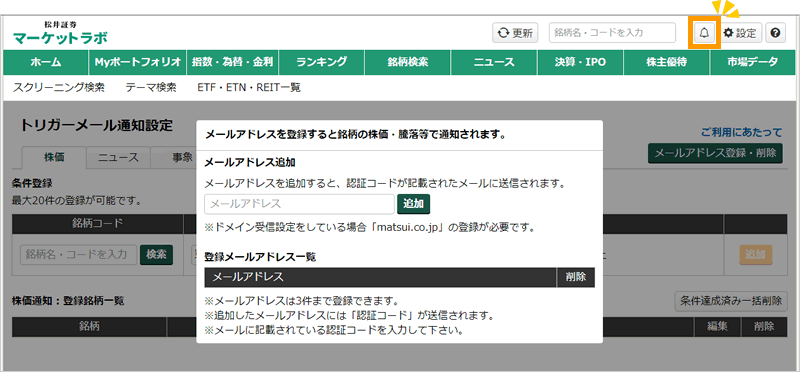Select the スクリーニング検索 submenu link

click(59, 88)
